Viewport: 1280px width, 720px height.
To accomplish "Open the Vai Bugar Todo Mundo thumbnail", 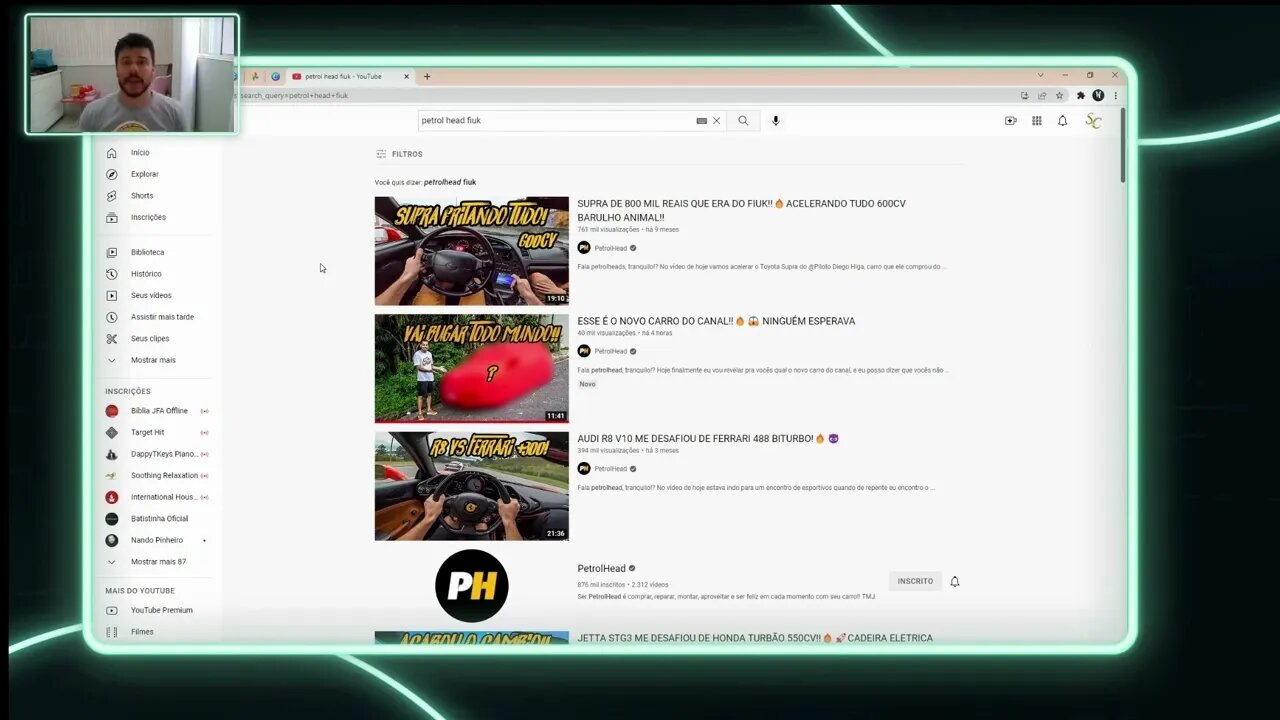I will coord(472,368).
